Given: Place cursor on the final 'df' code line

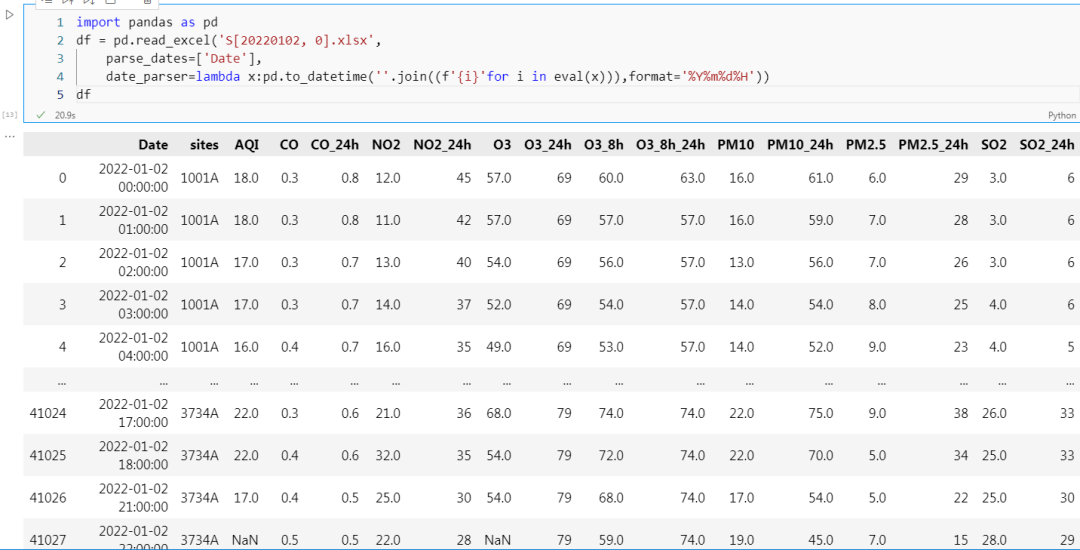Looking at the screenshot, I should pyautogui.click(x=83, y=94).
